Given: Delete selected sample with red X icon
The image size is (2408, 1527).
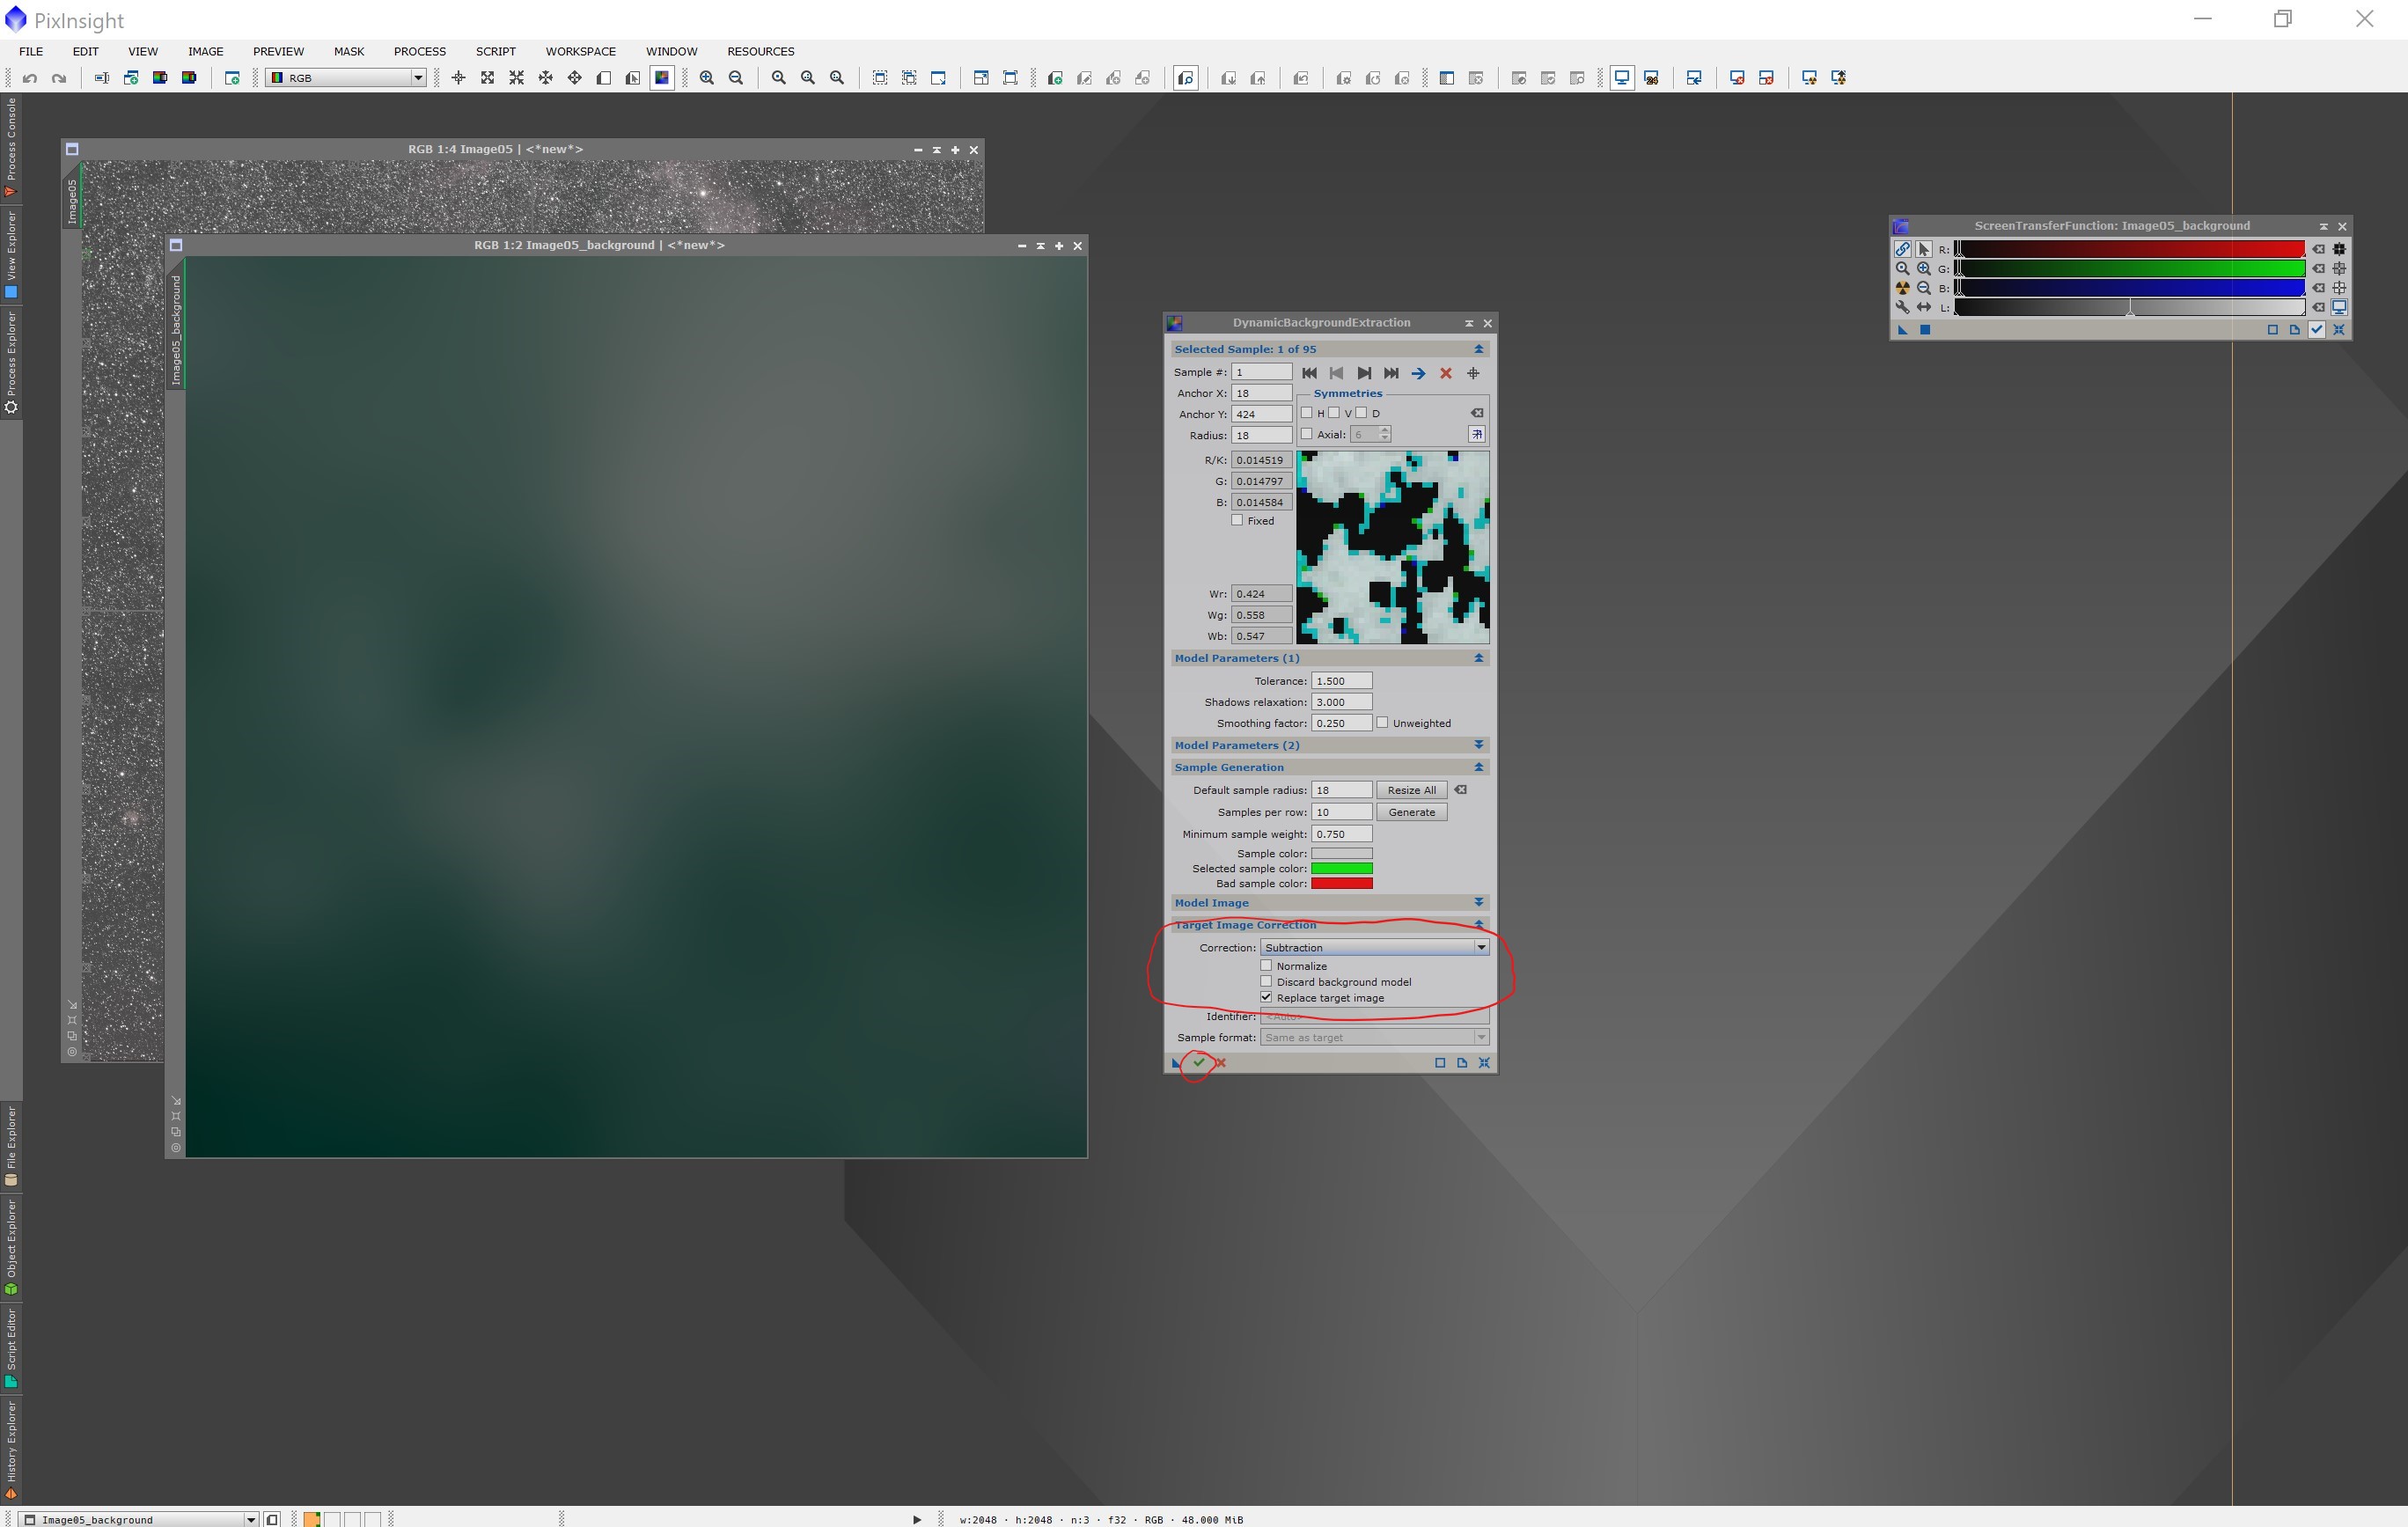Looking at the screenshot, I should coord(1446,373).
